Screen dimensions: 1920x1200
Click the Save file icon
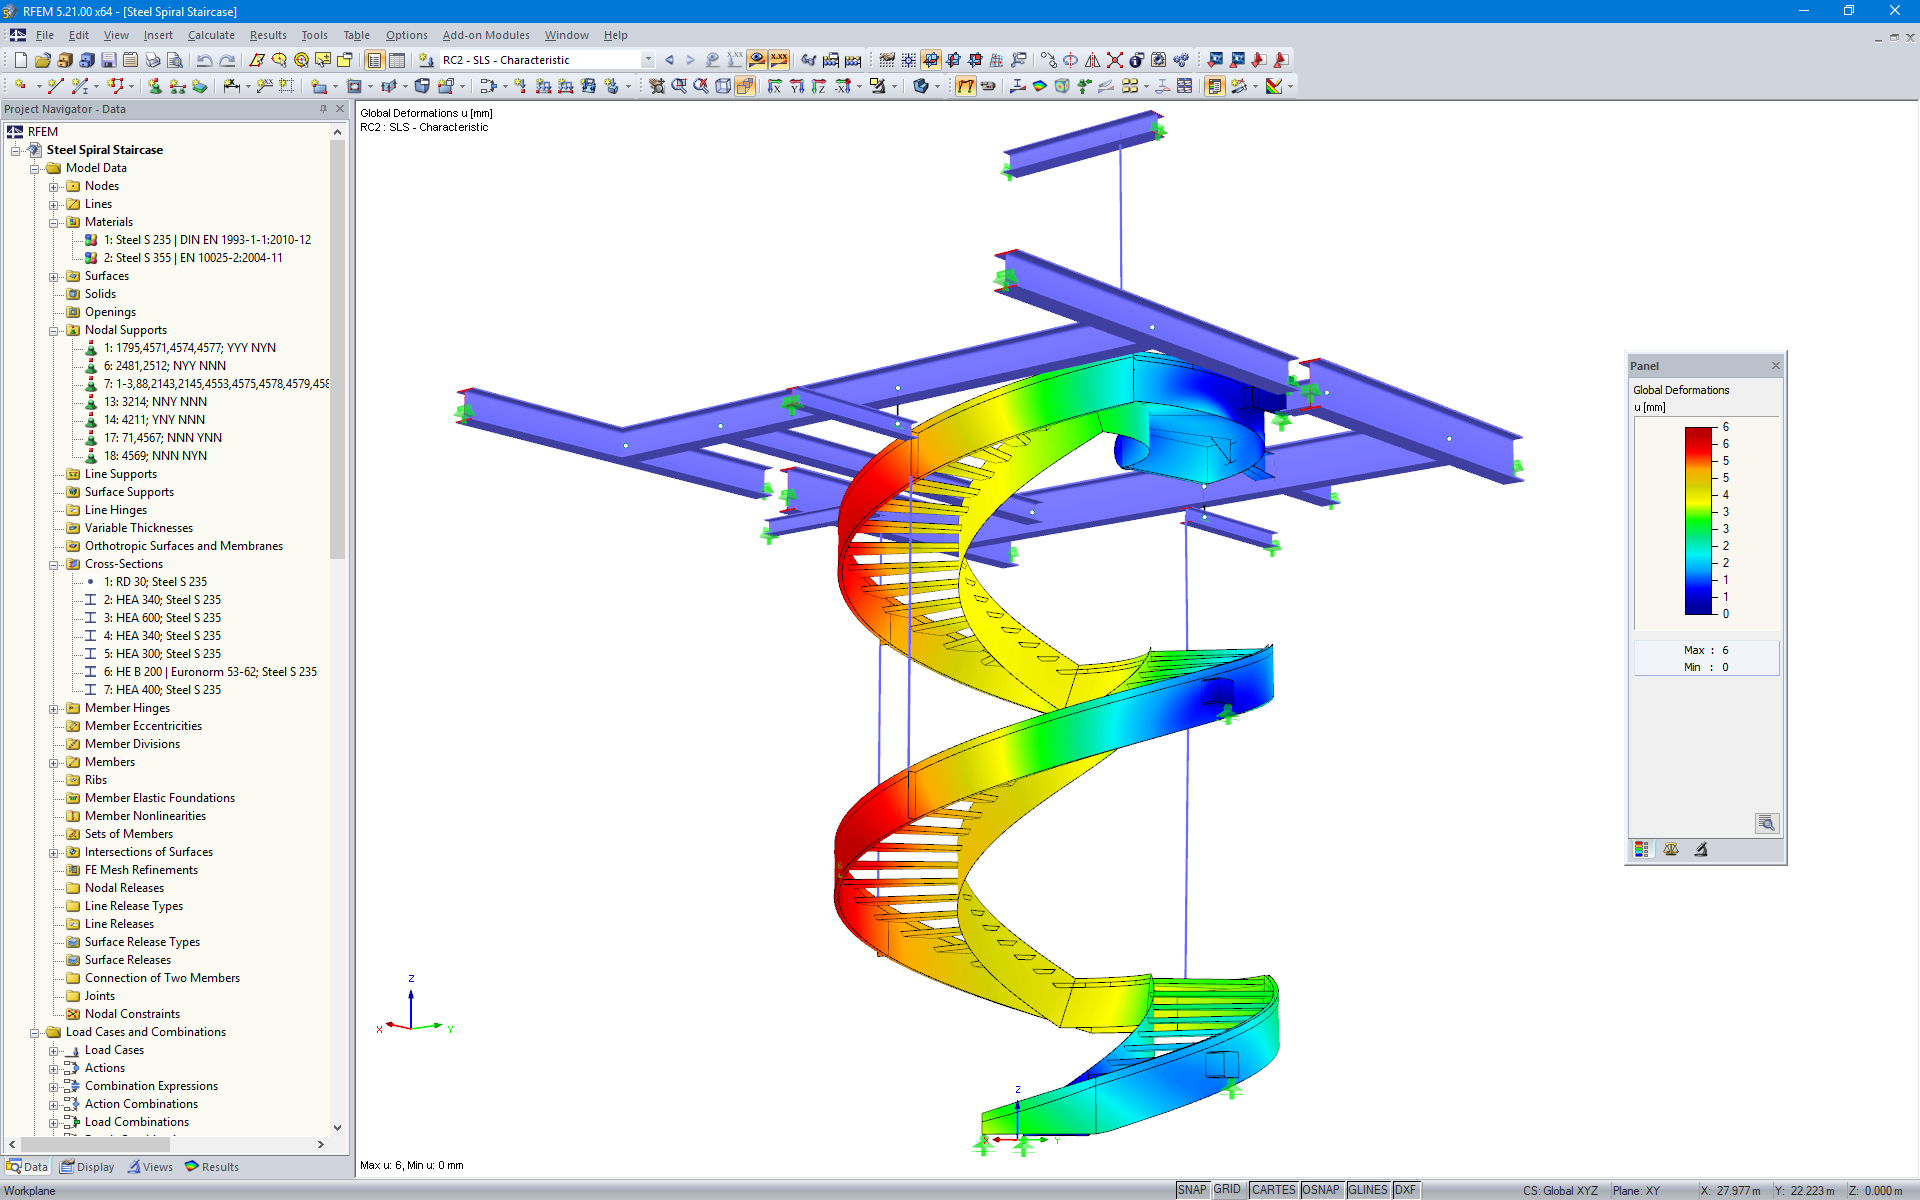pos(109,60)
